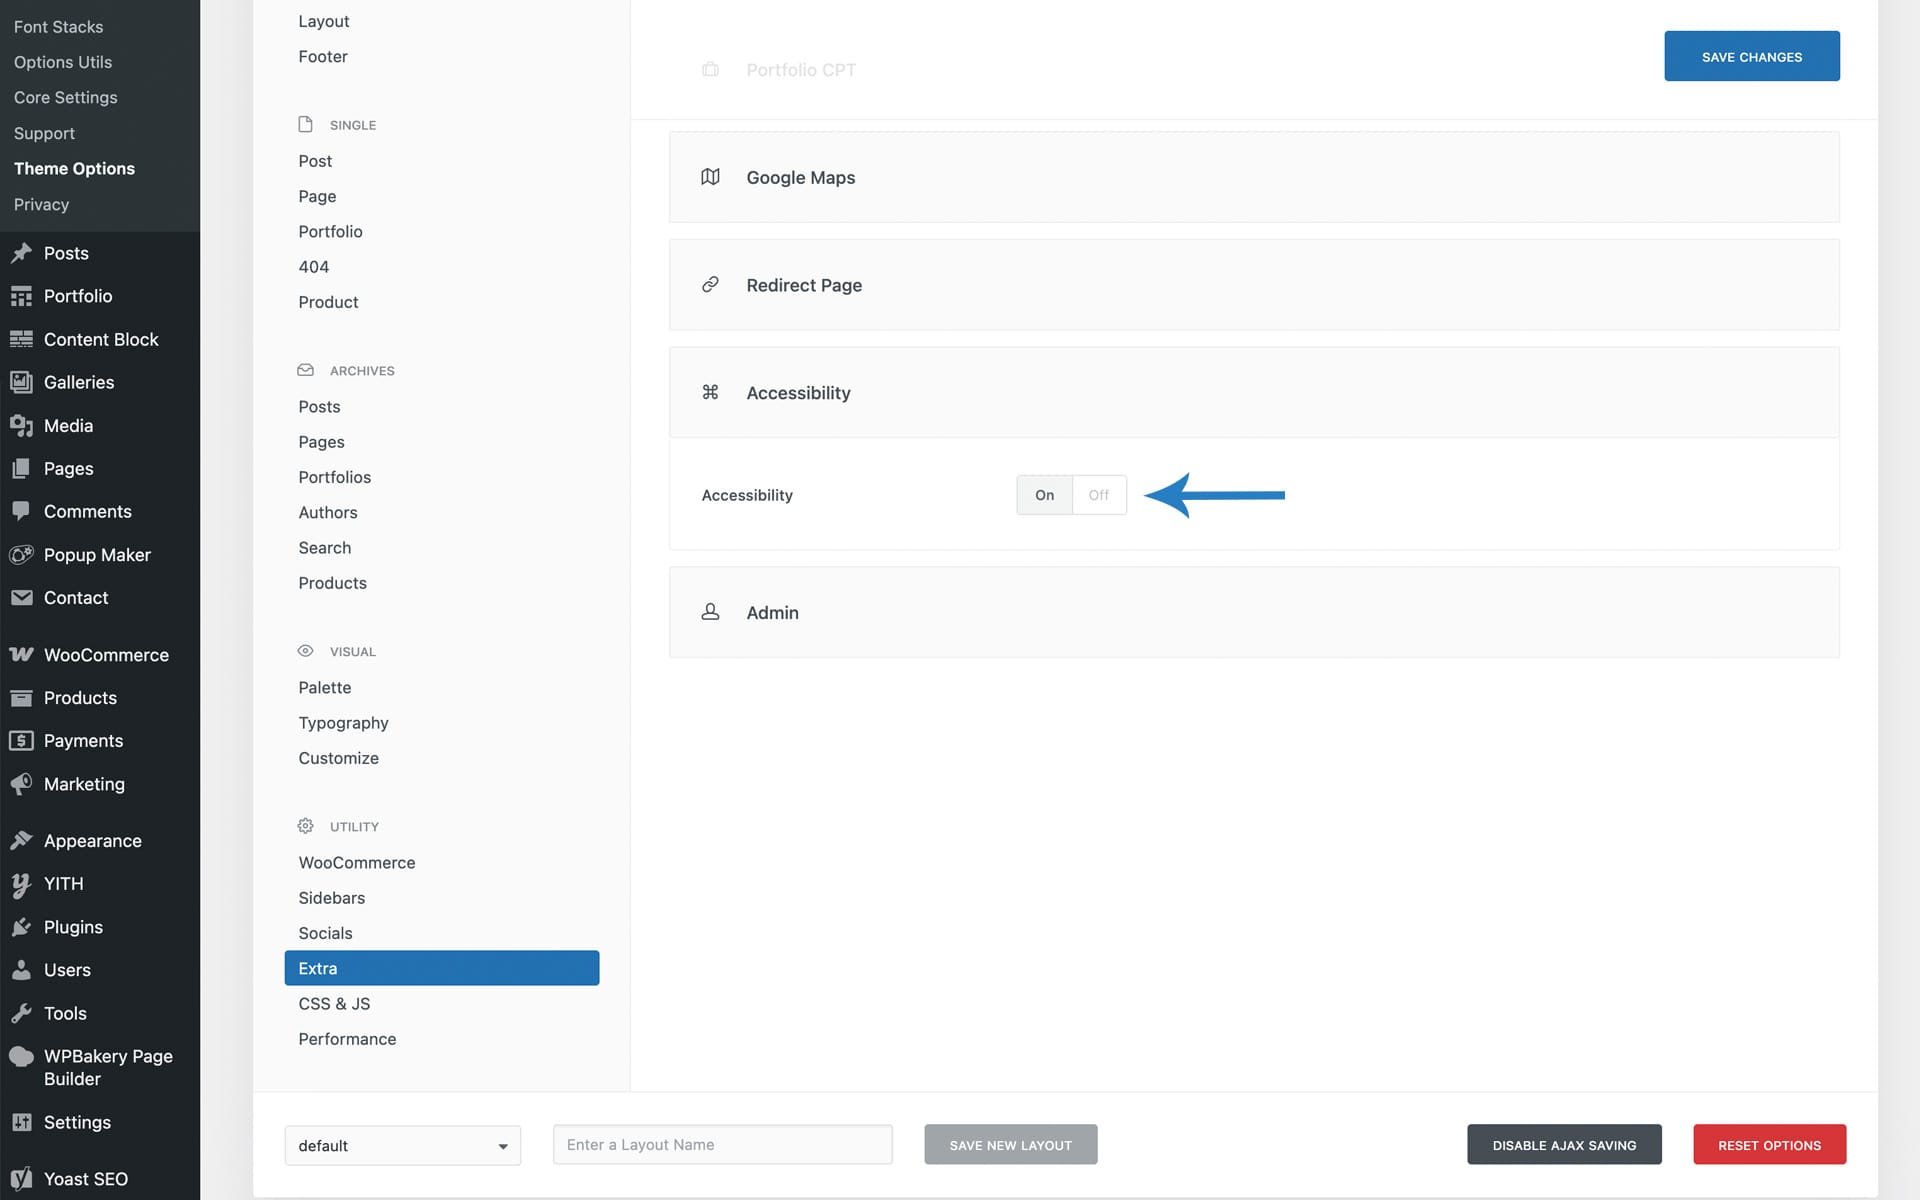Click the Accessibility command icon
The image size is (1920, 1200).
(x=710, y=392)
